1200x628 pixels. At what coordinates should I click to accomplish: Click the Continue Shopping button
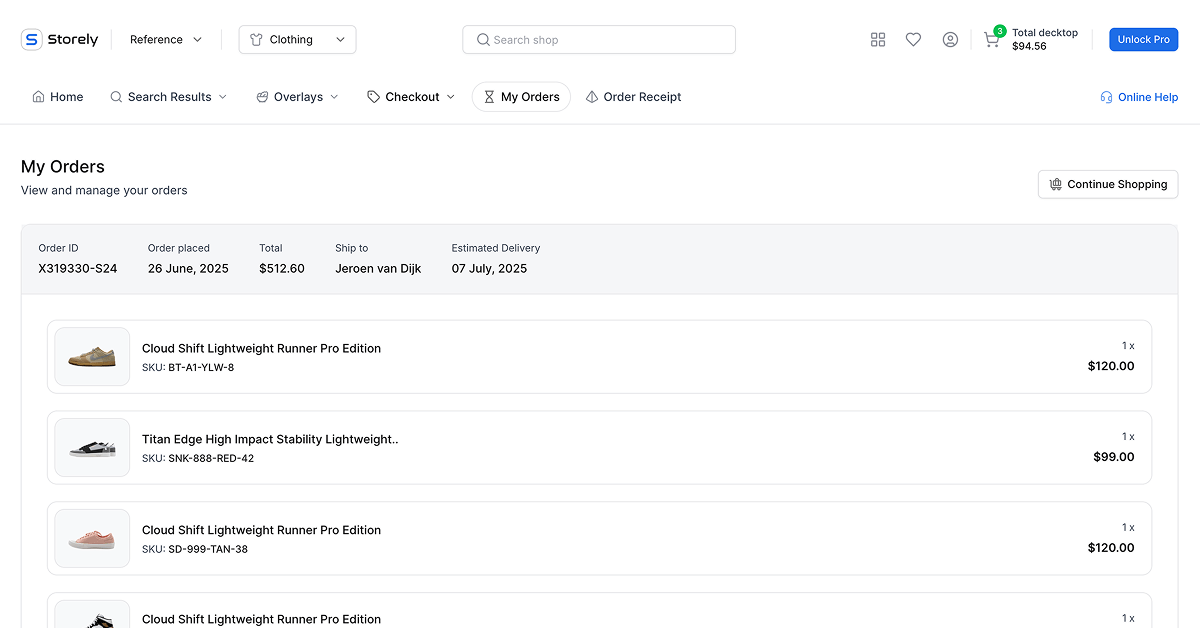click(x=1108, y=184)
